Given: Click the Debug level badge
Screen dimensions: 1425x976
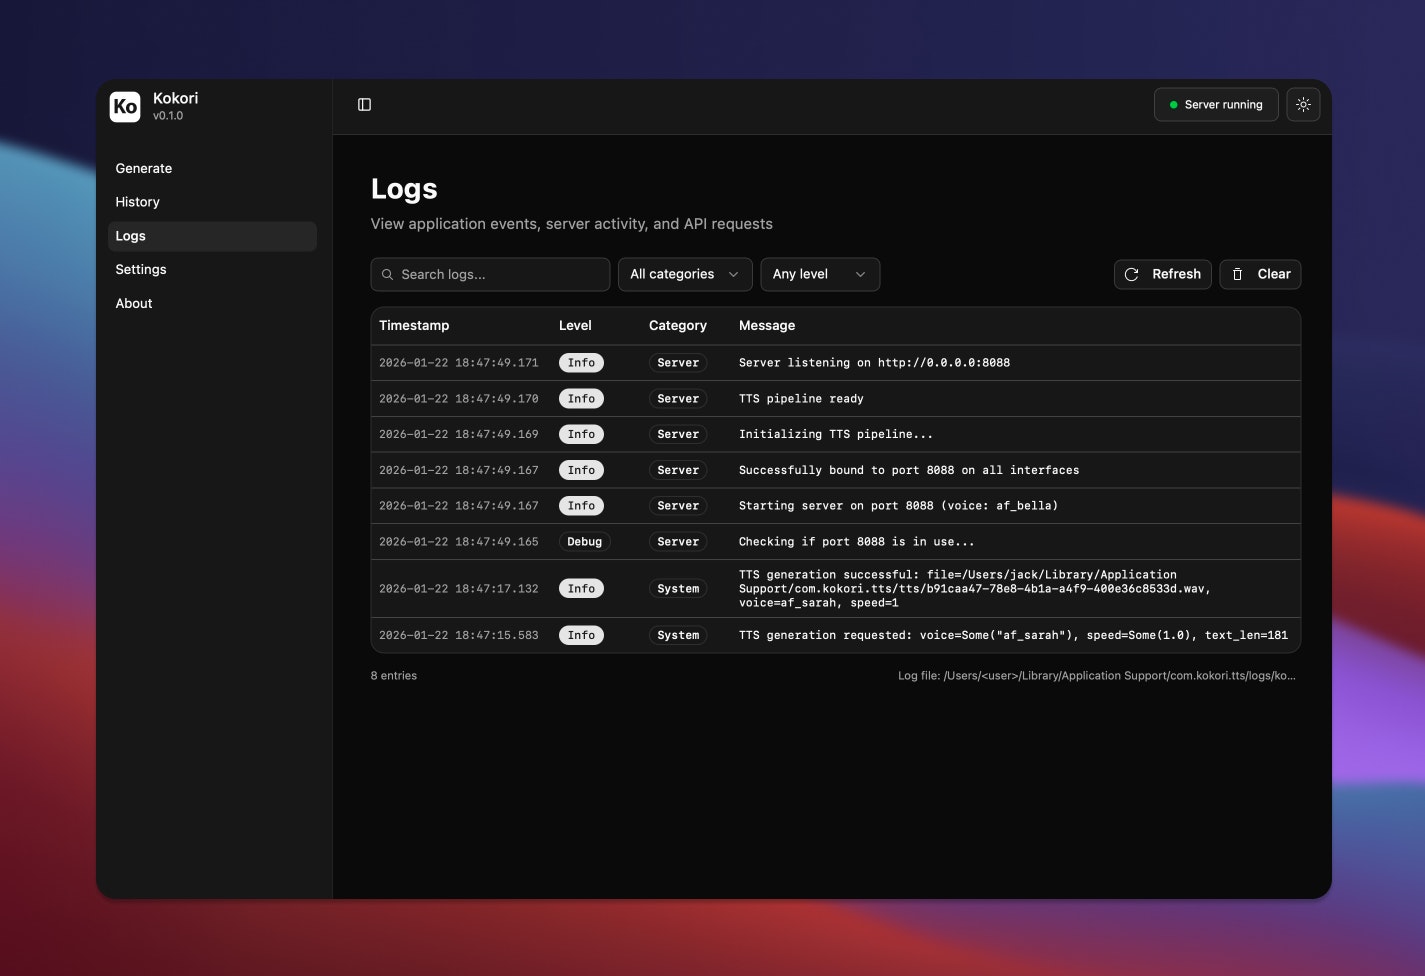Looking at the screenshot, I should pyautogui.click(x=585, y=542).
